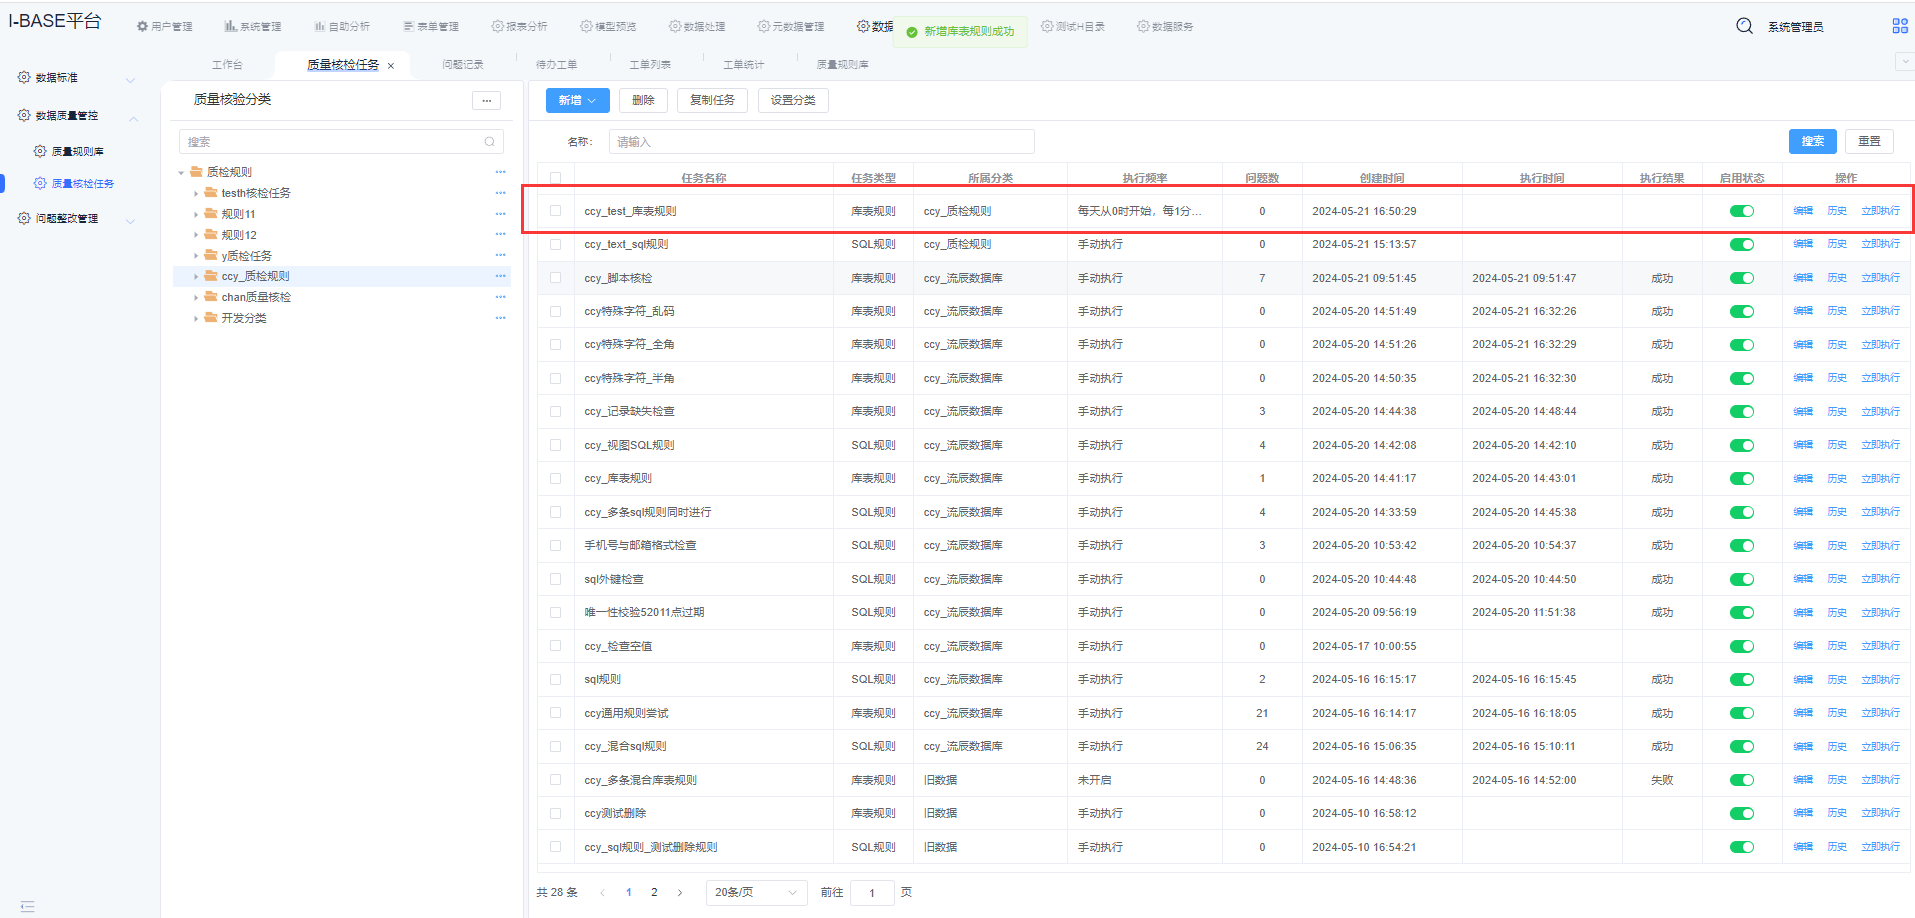Image resolution: width=1915 pixels, height=918 pixels.
Task: Open more options for 规则11 folder
Action: (500, 214)
